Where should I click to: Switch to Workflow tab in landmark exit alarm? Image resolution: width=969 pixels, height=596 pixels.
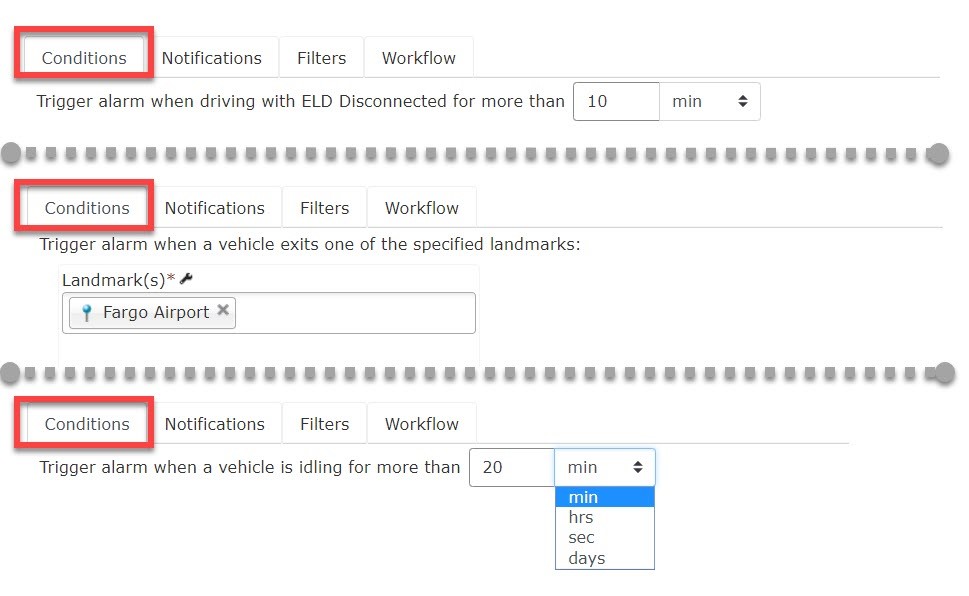tap(421, 208)
